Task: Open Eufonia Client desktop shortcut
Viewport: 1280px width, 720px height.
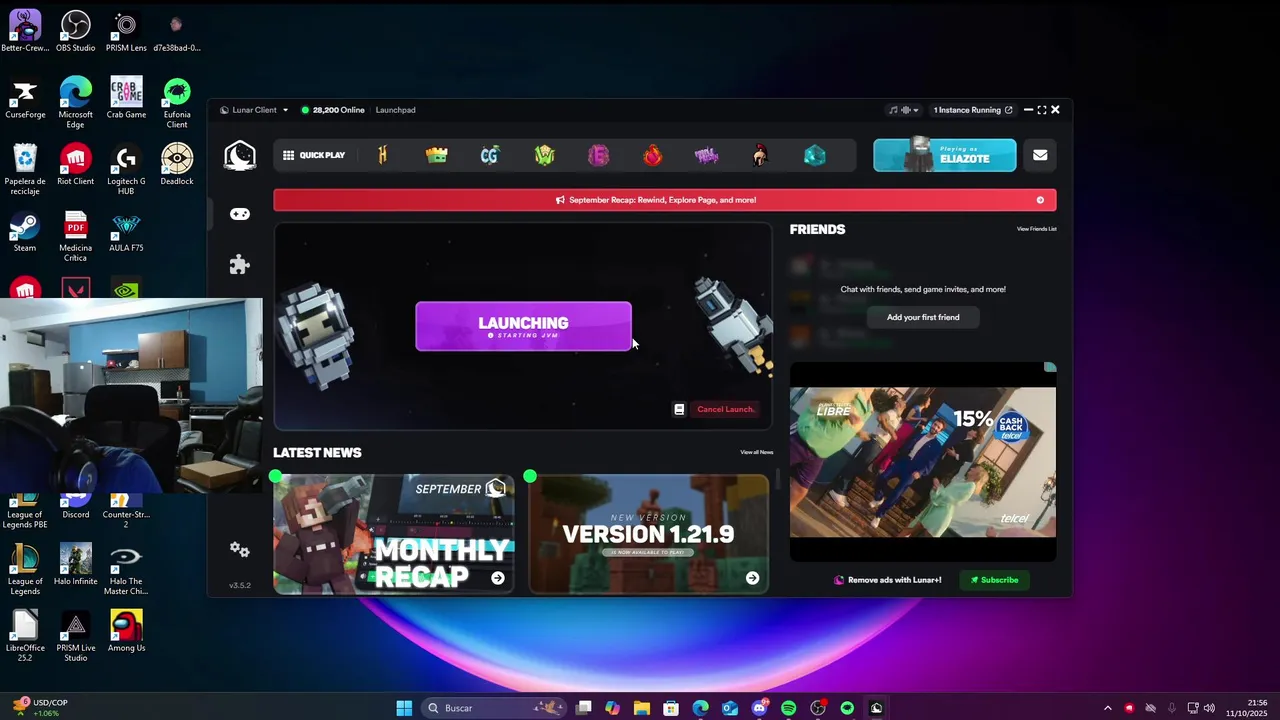Action: pos(177,103)
